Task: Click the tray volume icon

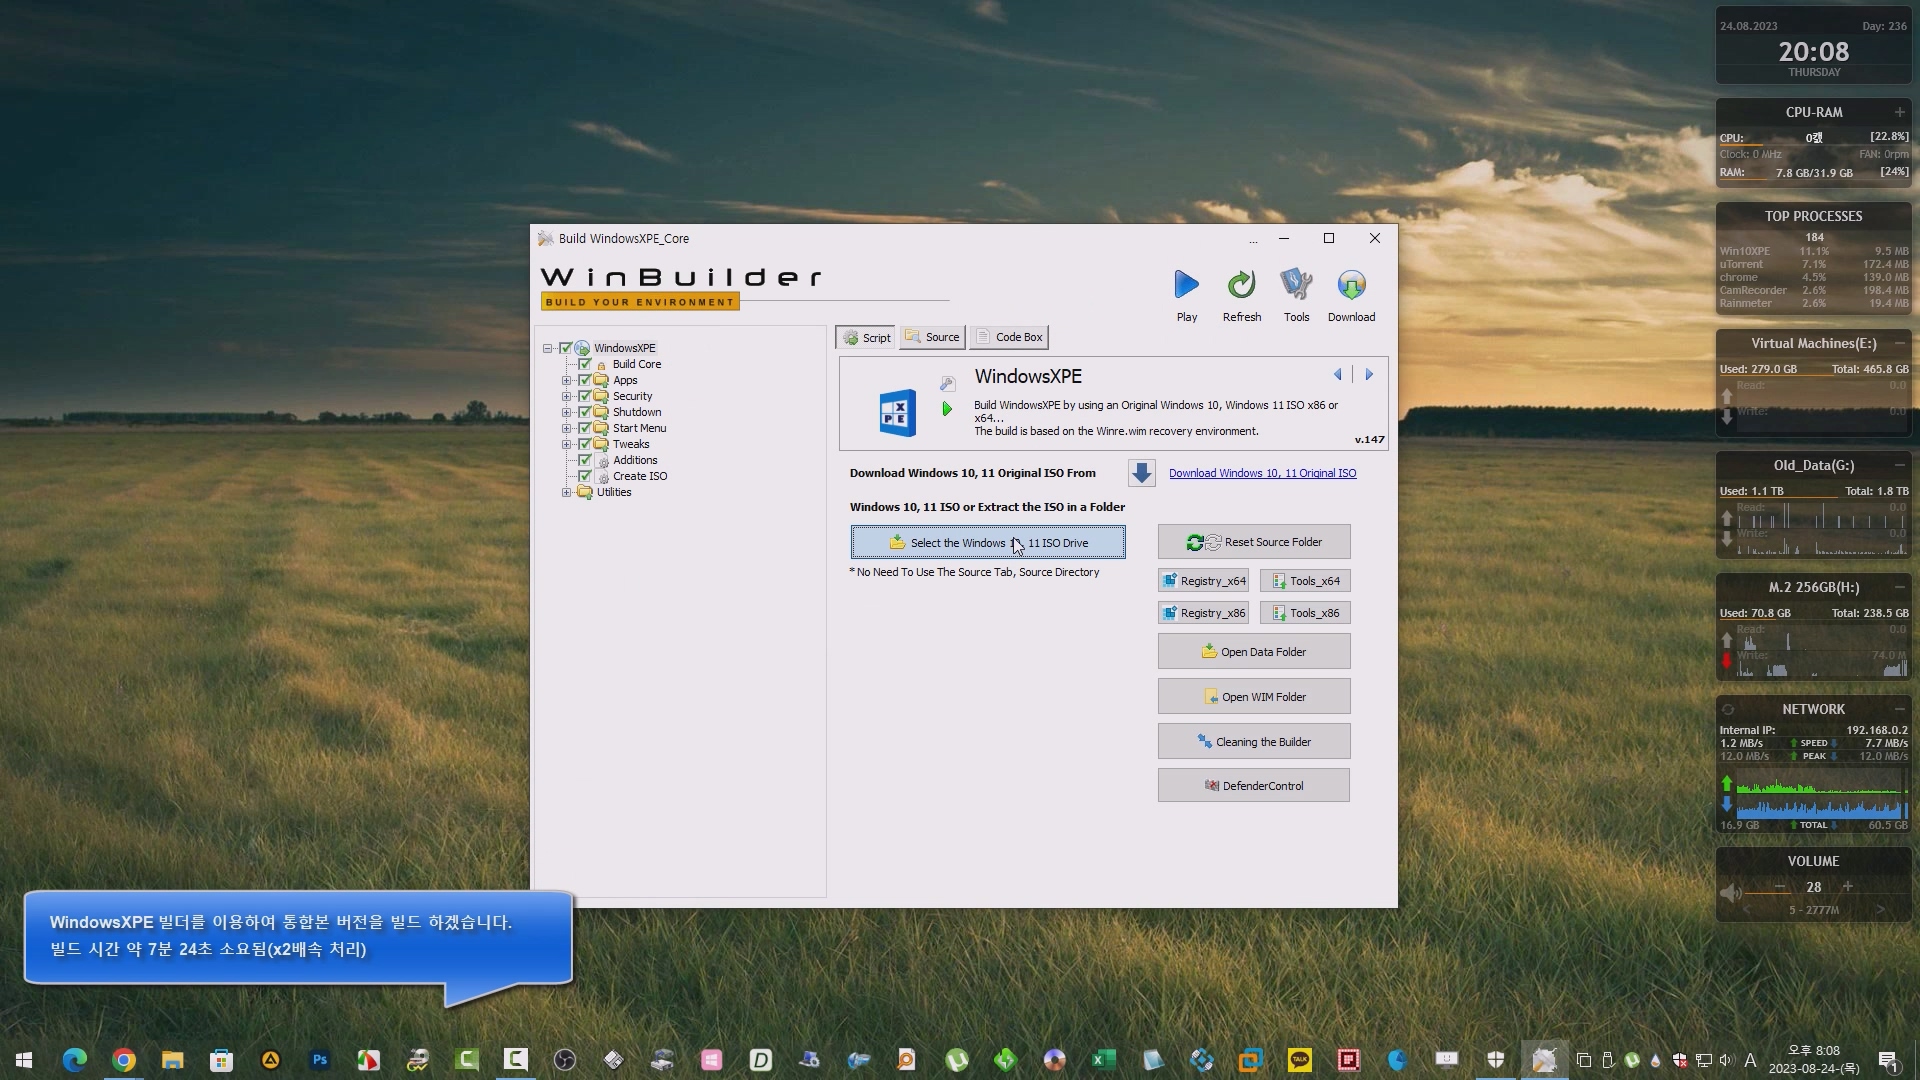Action: [1726, 1060]
